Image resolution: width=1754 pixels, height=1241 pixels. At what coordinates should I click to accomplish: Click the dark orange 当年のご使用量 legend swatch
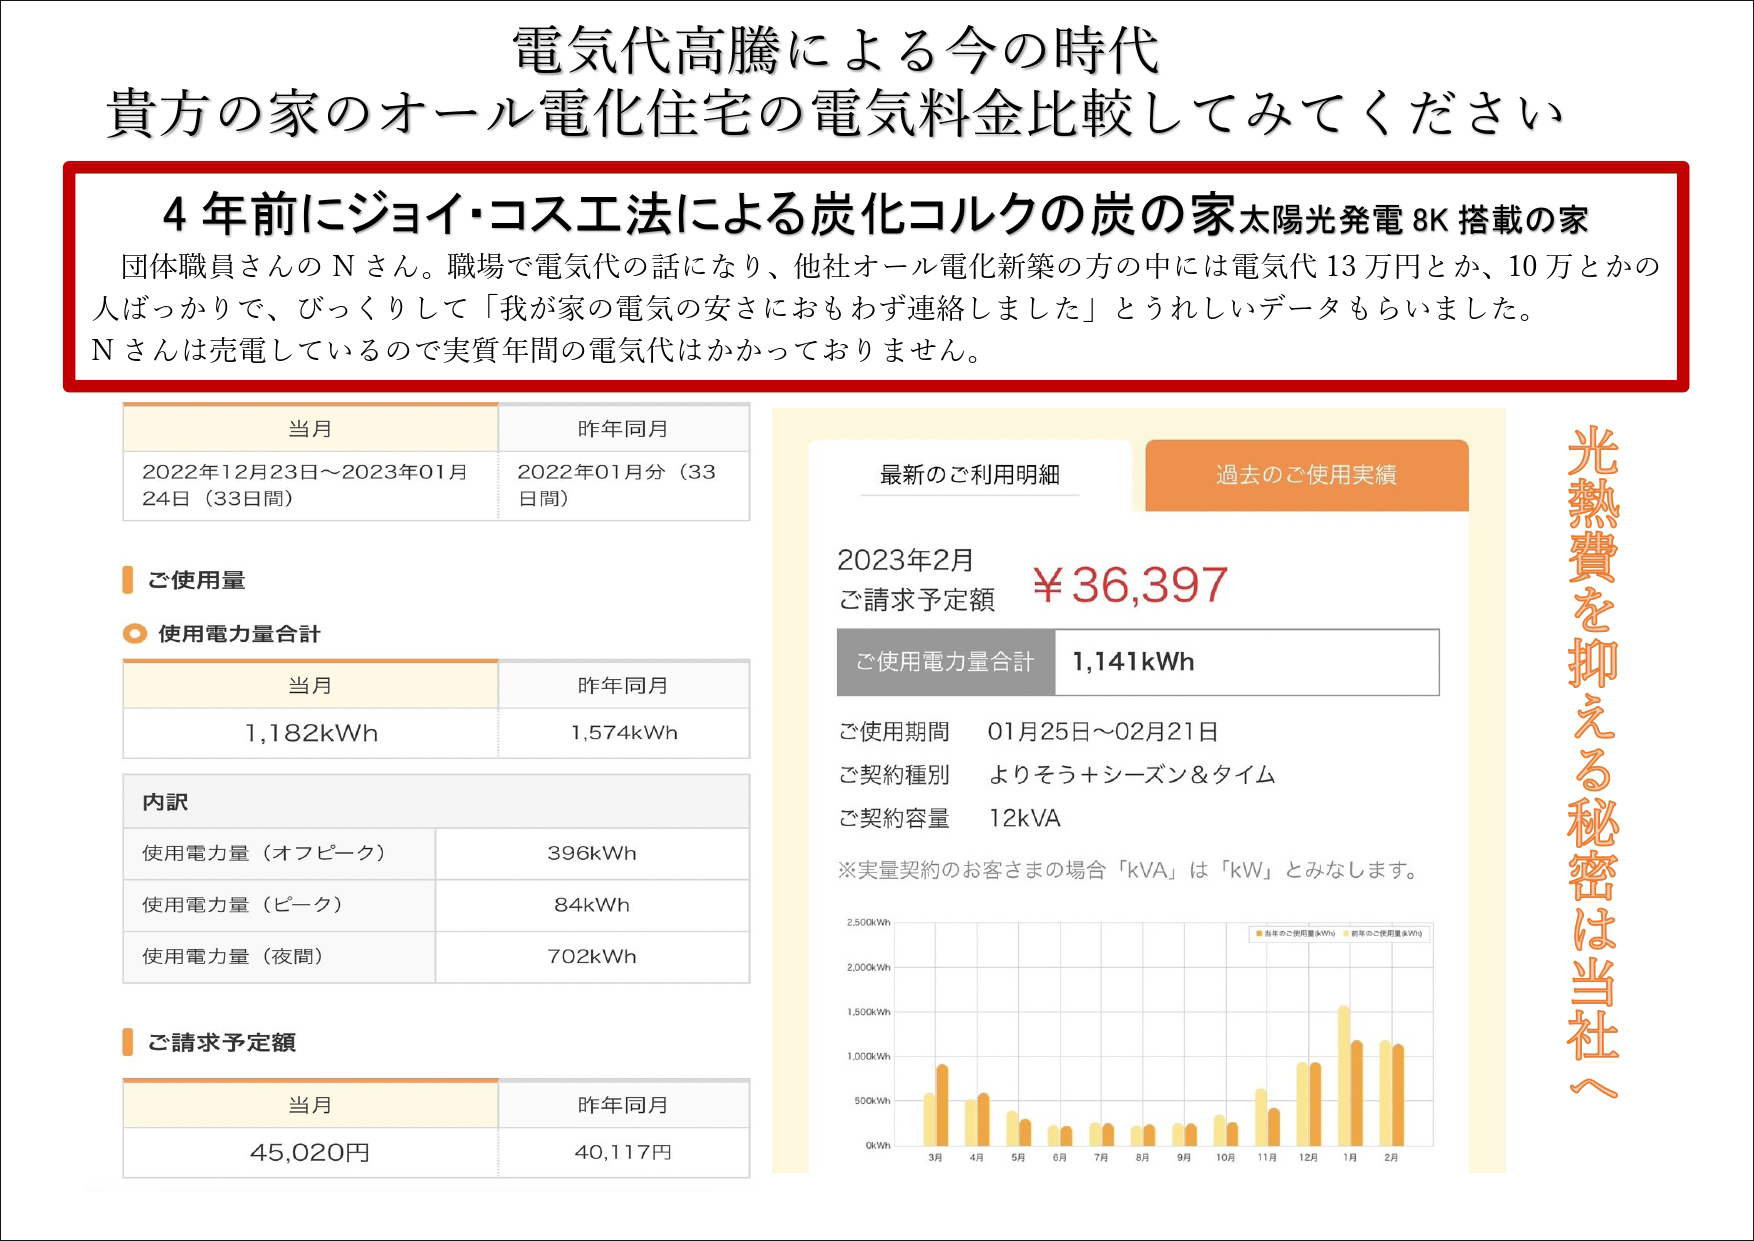coord(1259,933)
